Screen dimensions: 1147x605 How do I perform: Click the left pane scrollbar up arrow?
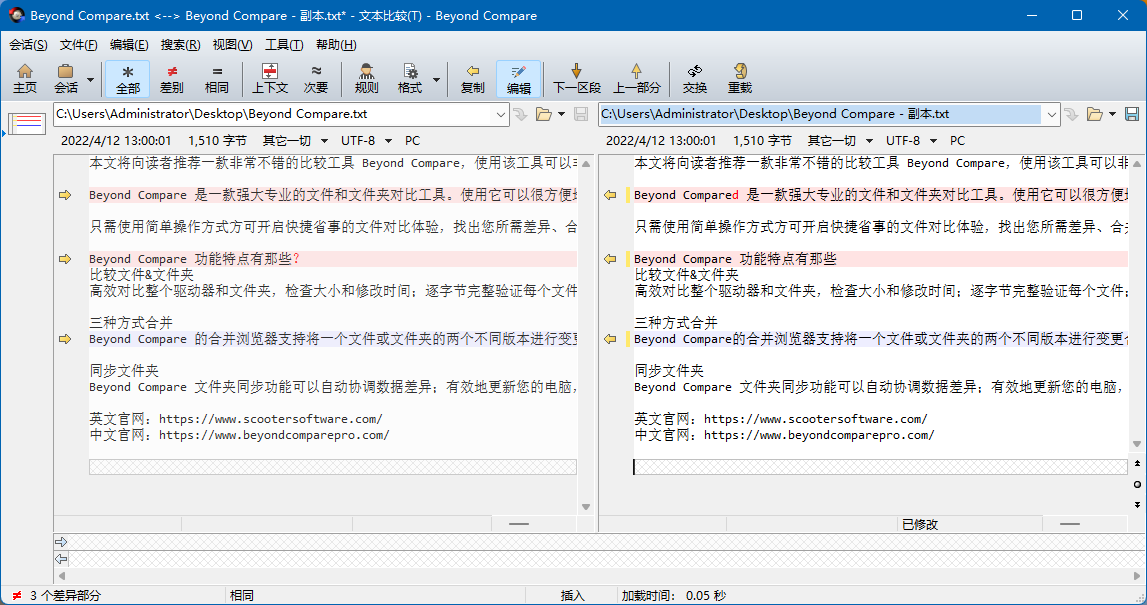tap(586, 164)
